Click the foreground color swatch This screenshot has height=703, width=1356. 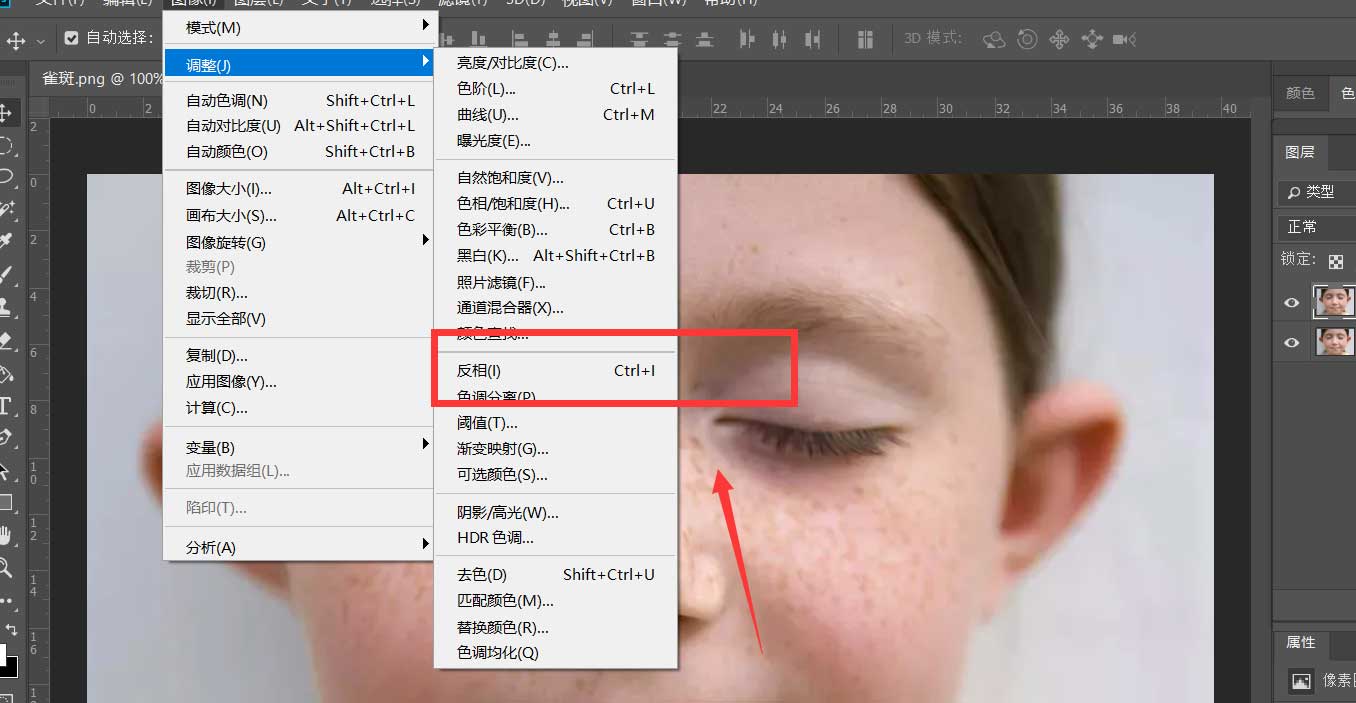tap(3, 657)
